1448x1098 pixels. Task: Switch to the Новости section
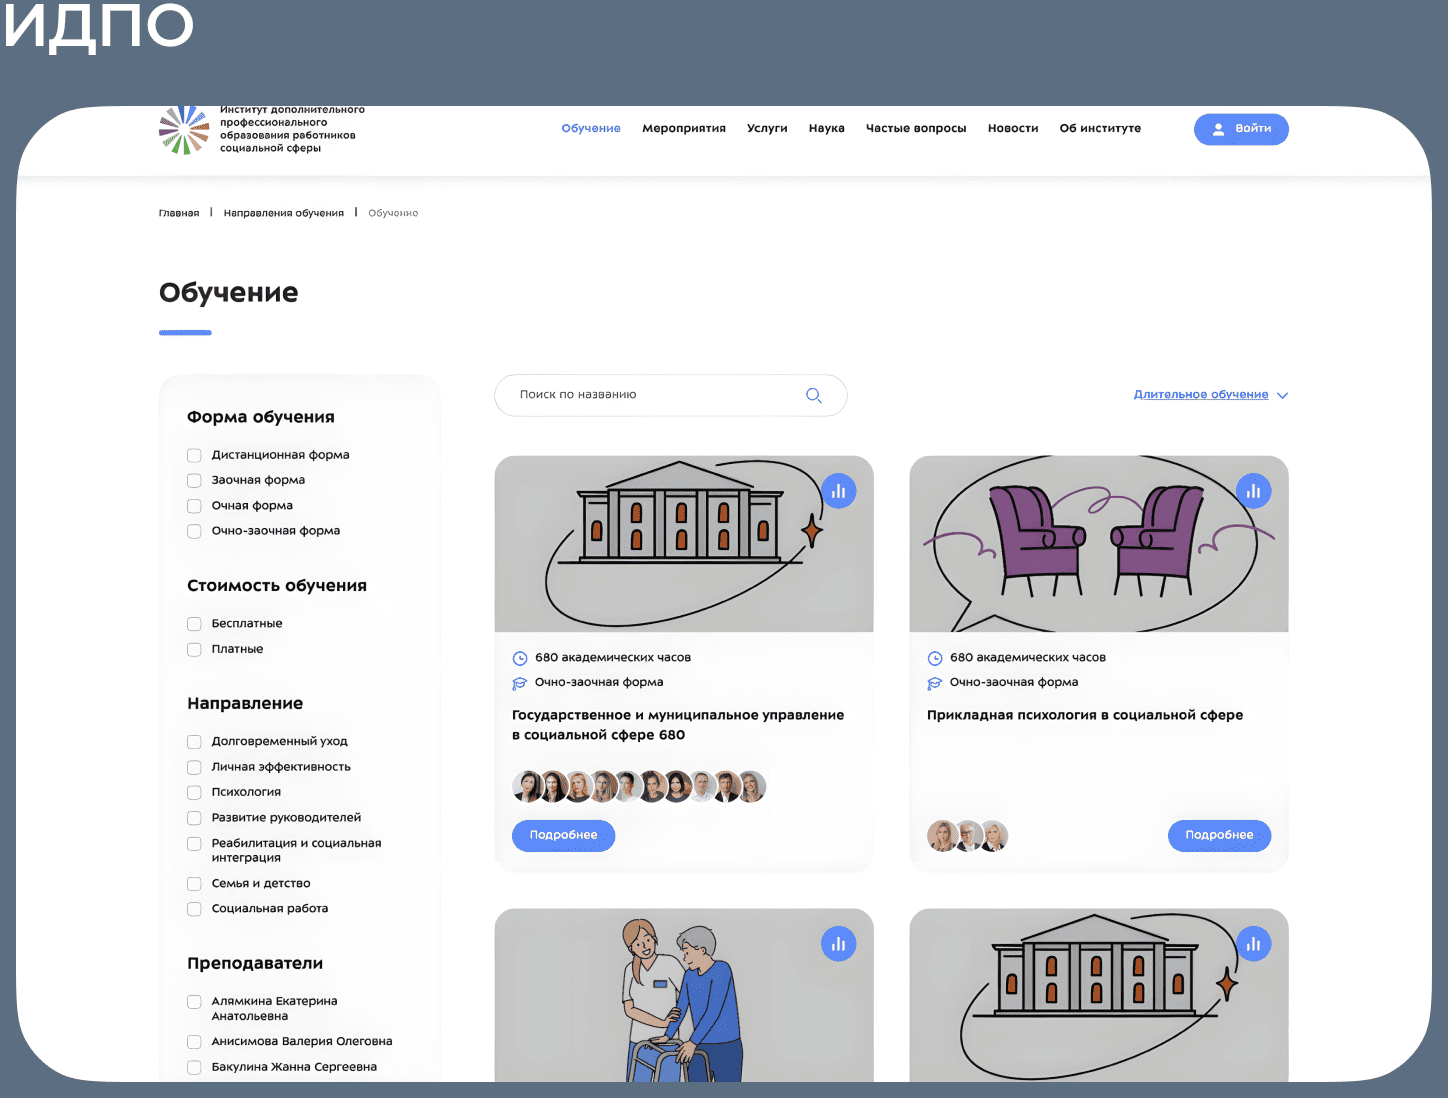click(1012, 128)
